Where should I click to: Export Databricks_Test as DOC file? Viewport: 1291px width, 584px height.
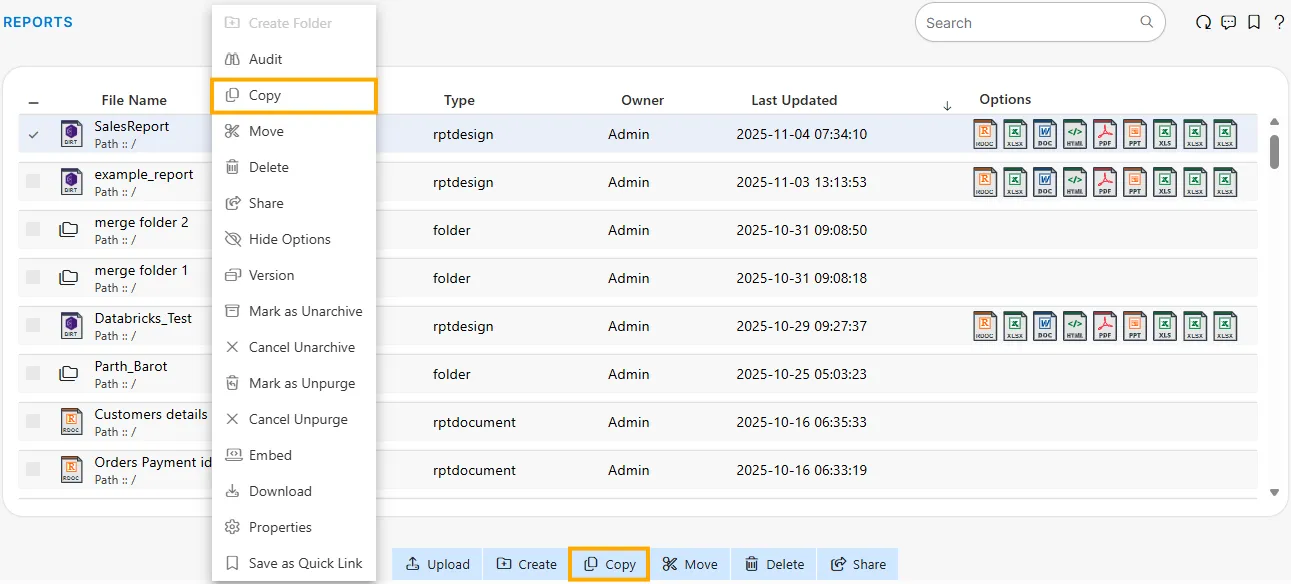pyautogui.click(x=1044, y=326)
